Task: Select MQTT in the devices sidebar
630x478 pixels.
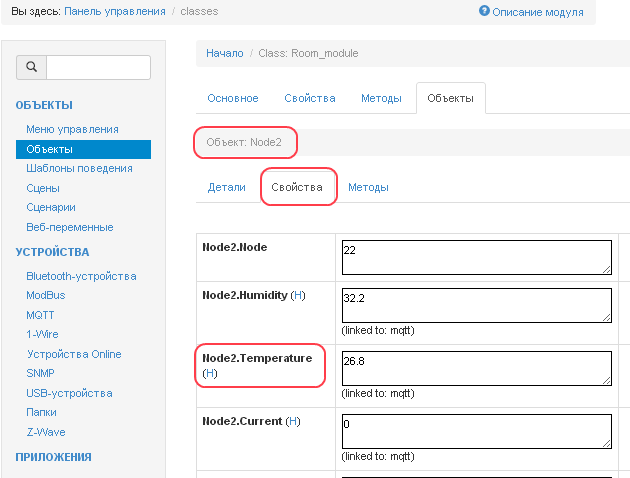Action: click(x=42, y=315)
